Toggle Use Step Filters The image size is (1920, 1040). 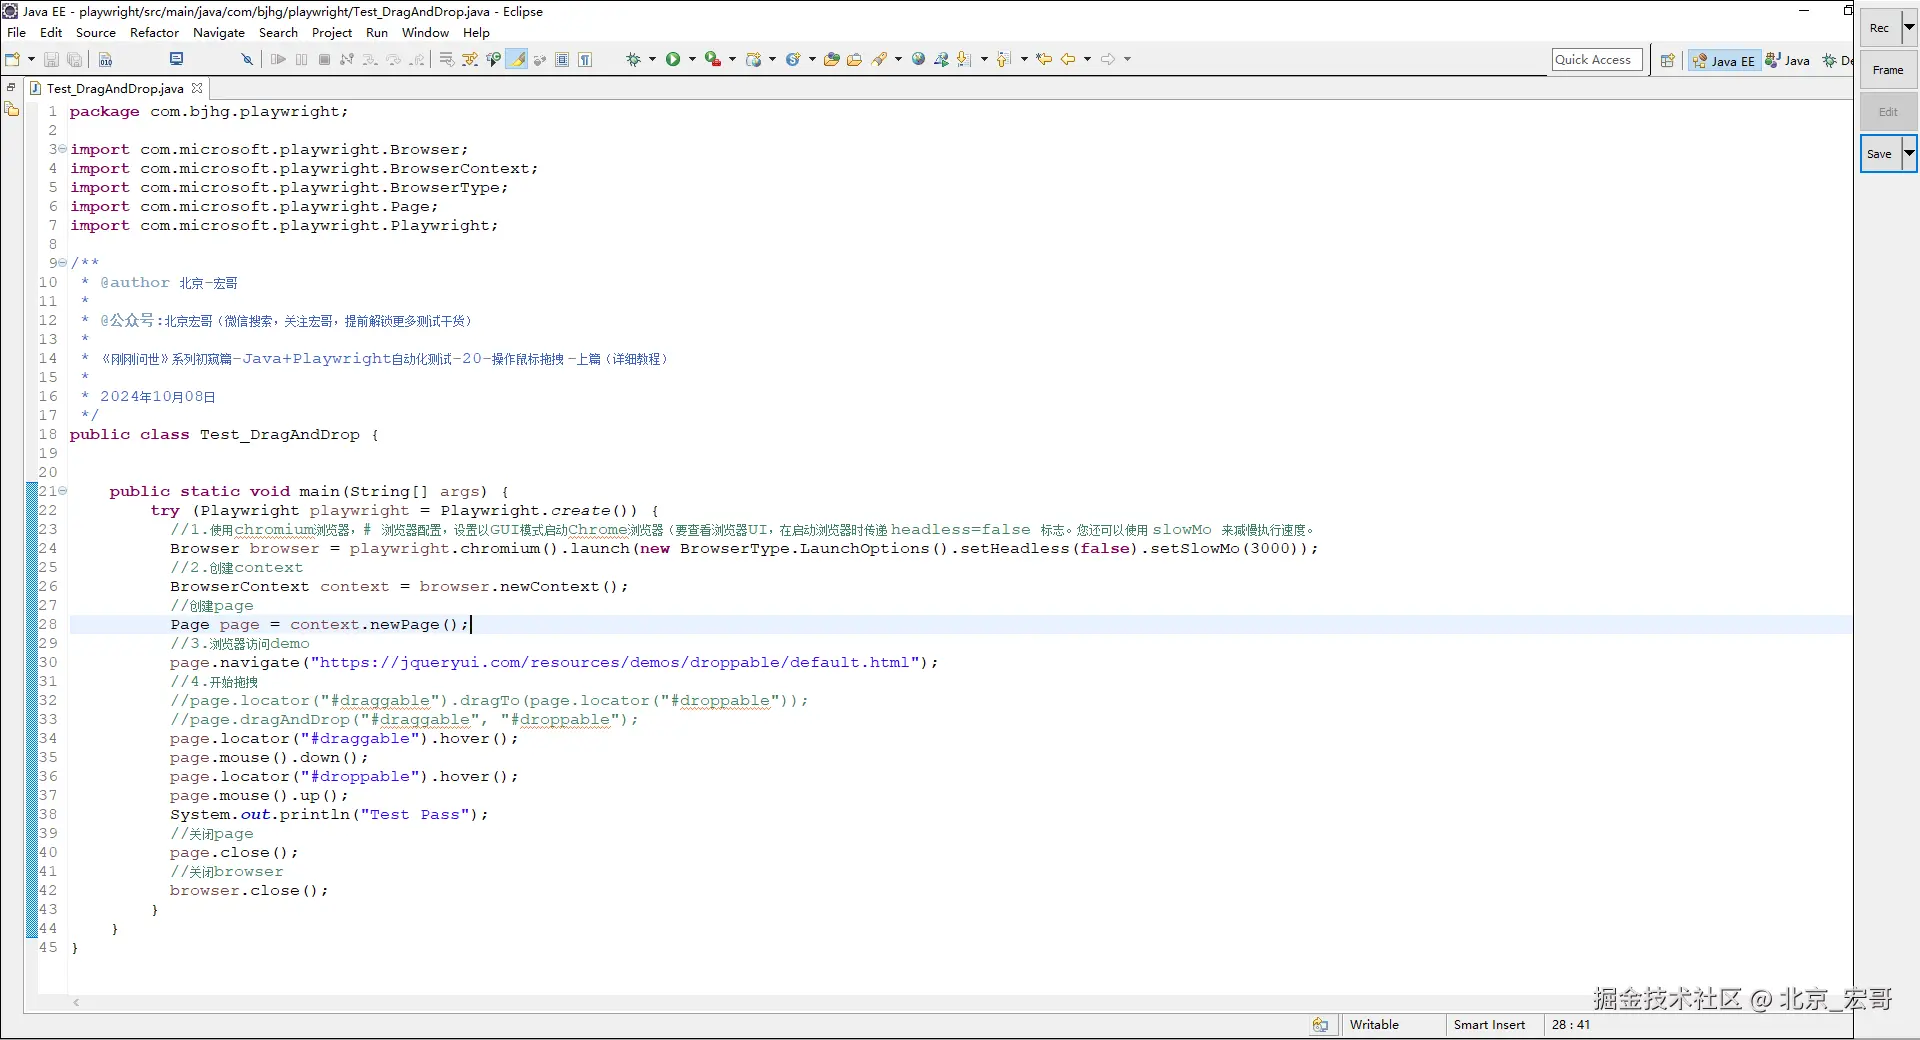[x=470, y=60]
